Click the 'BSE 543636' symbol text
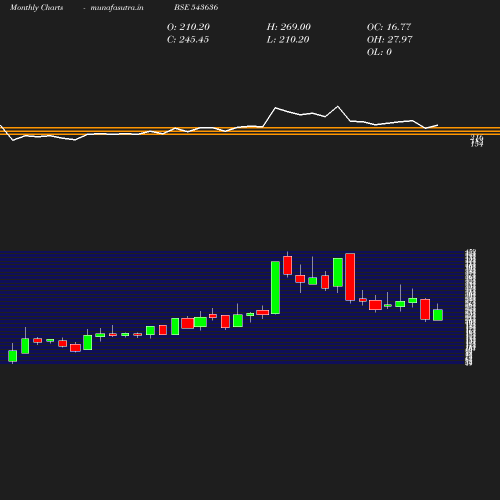This screenshot has height=500, width=500. [x=196, y=7]
